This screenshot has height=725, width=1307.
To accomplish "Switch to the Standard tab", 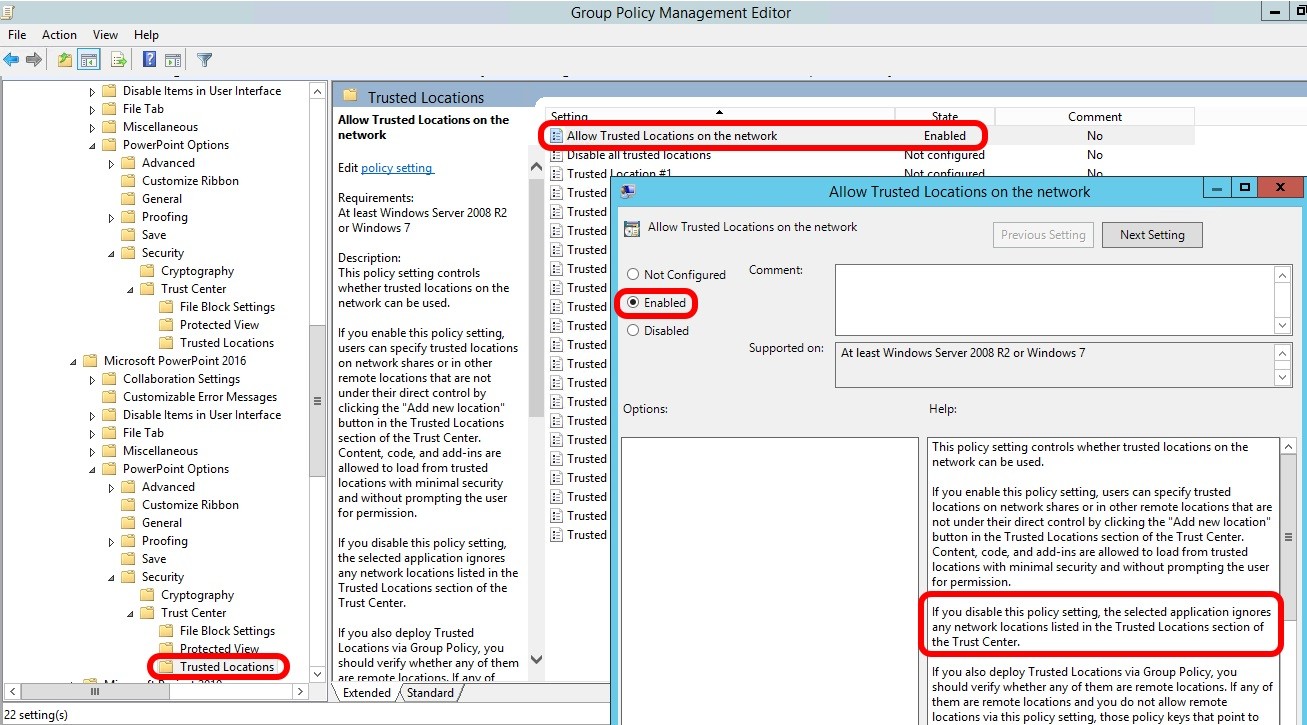I will 429,693.
